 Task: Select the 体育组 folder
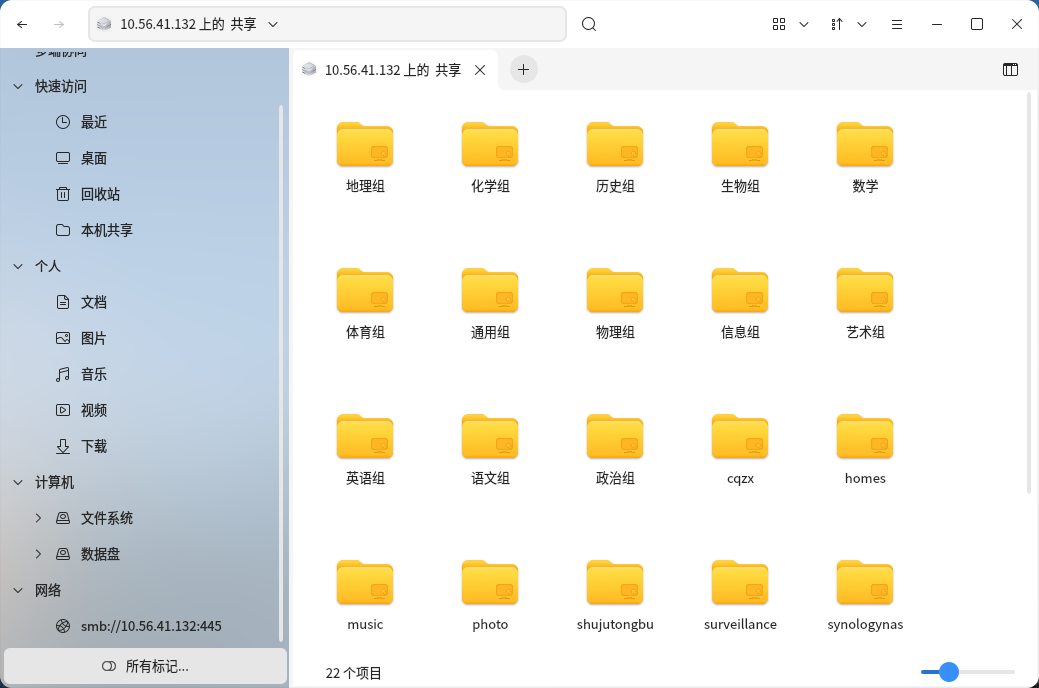coord(365,303)
